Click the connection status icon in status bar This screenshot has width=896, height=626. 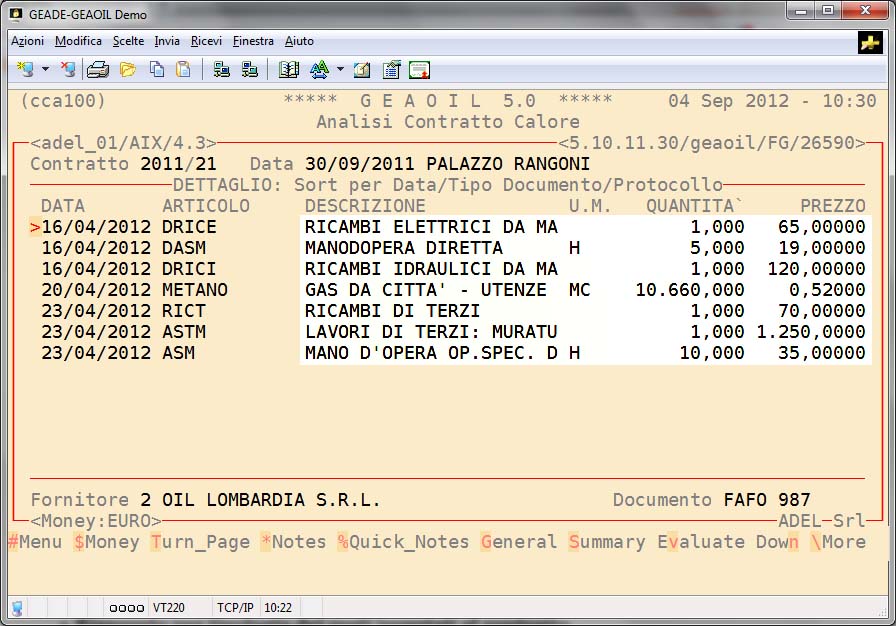pyautogui.click(x=18, y=607)
